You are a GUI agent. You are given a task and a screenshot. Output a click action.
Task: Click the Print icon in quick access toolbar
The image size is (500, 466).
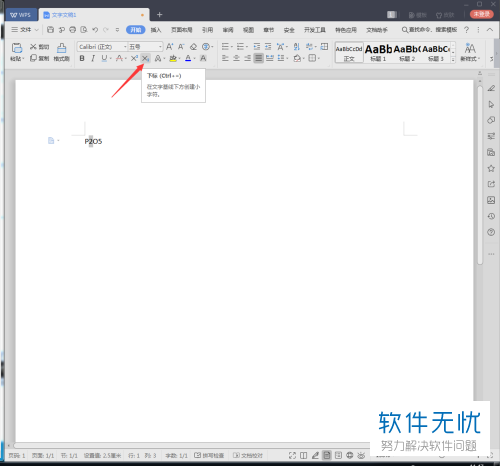click(72, 30)
